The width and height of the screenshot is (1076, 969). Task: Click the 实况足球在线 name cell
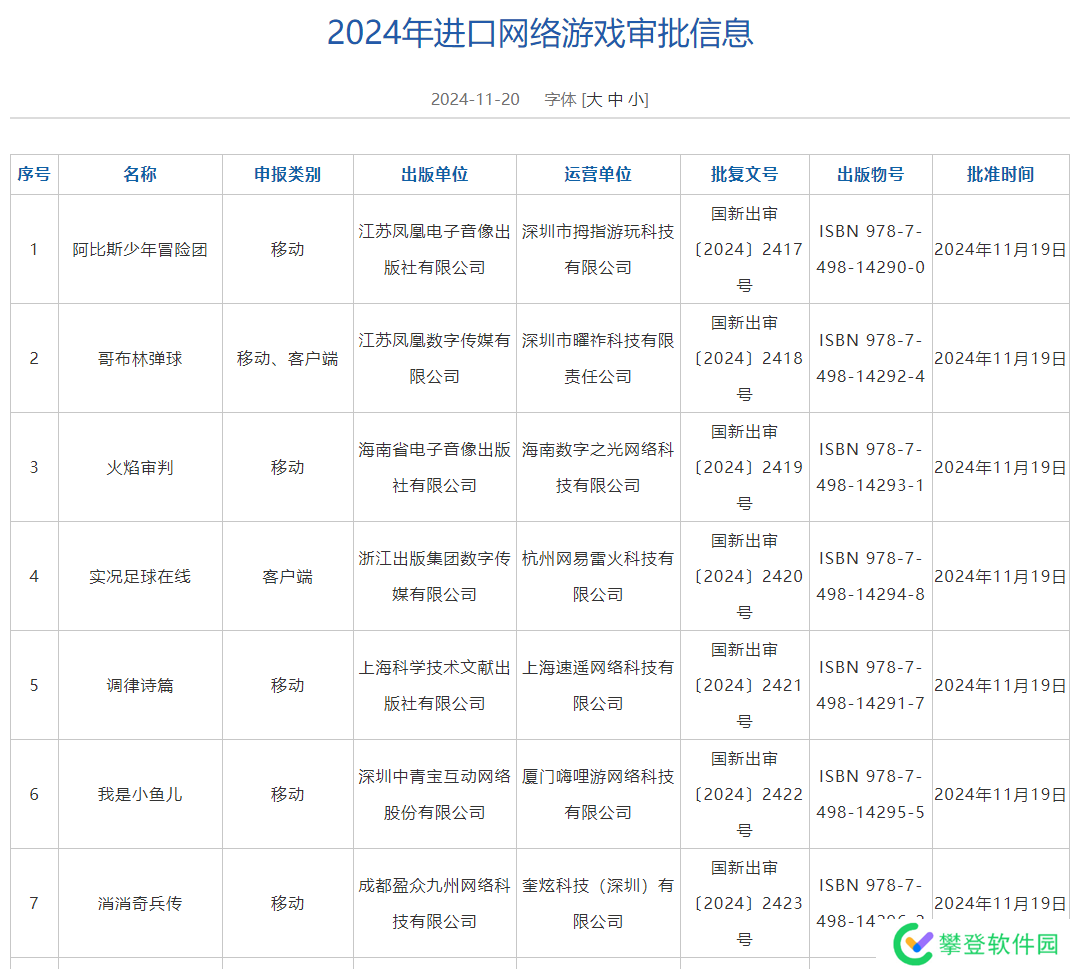click(x=140, y=576)
